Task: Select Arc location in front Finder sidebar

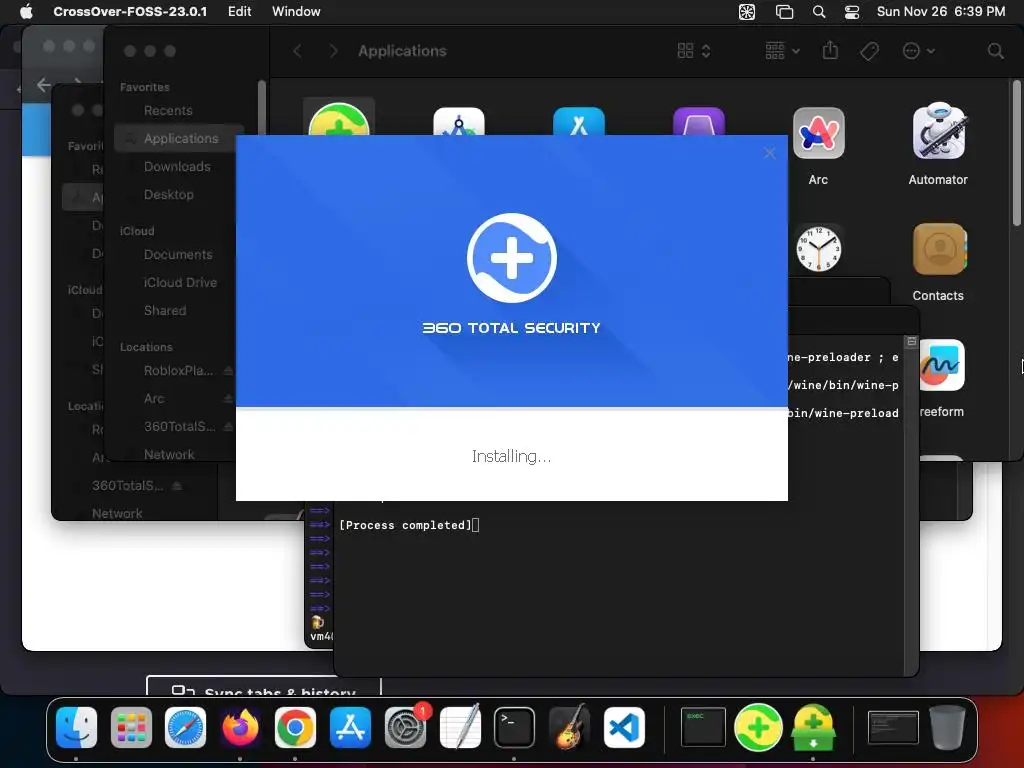Action: pos(154,398)
